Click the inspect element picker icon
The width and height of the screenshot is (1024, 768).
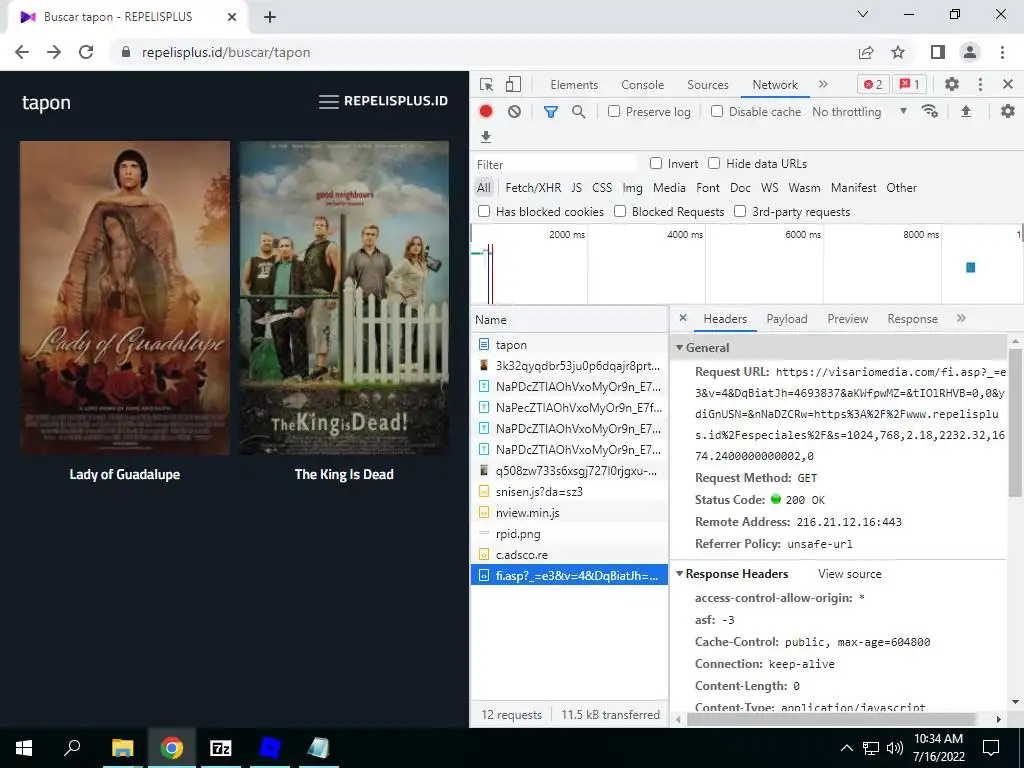pos(486,84)
